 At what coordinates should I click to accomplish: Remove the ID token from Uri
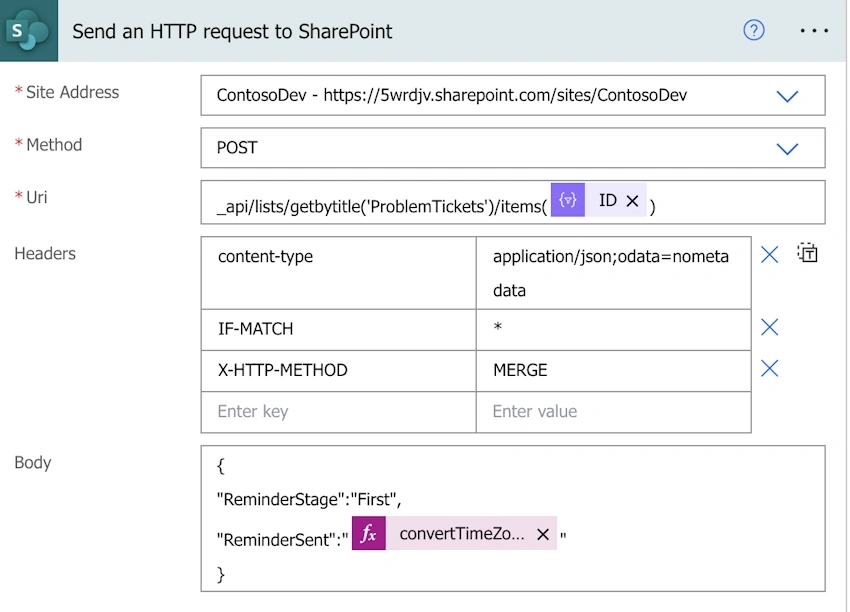click(x=632, y=201)
